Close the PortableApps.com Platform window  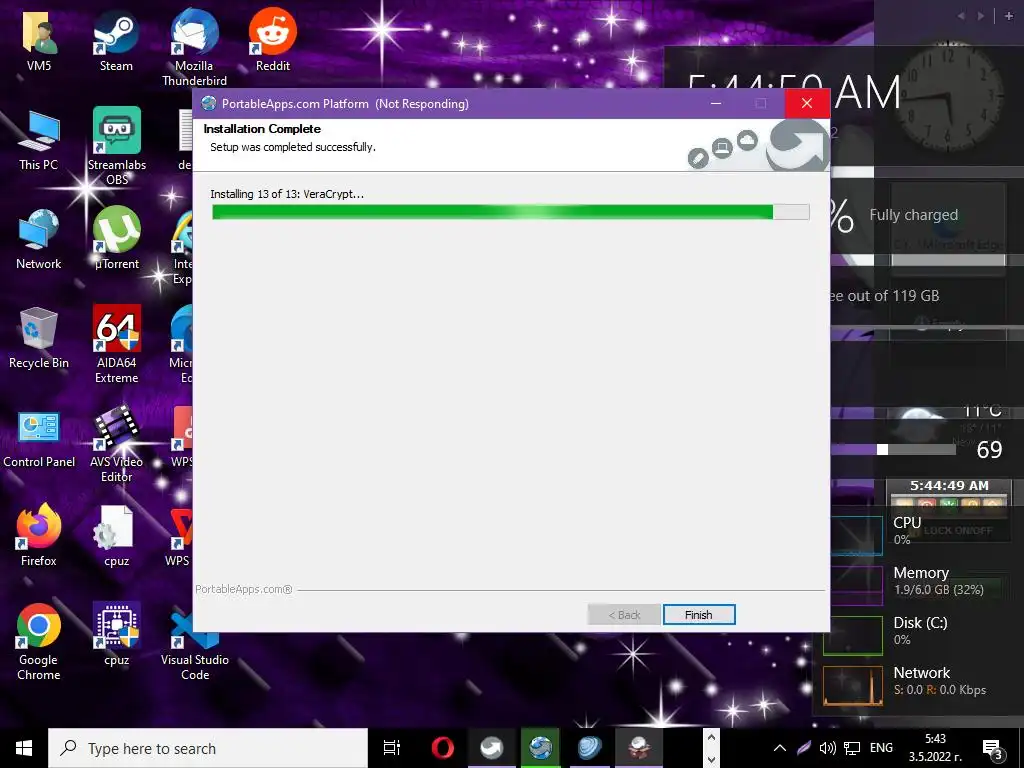click(x=807, y=103)
